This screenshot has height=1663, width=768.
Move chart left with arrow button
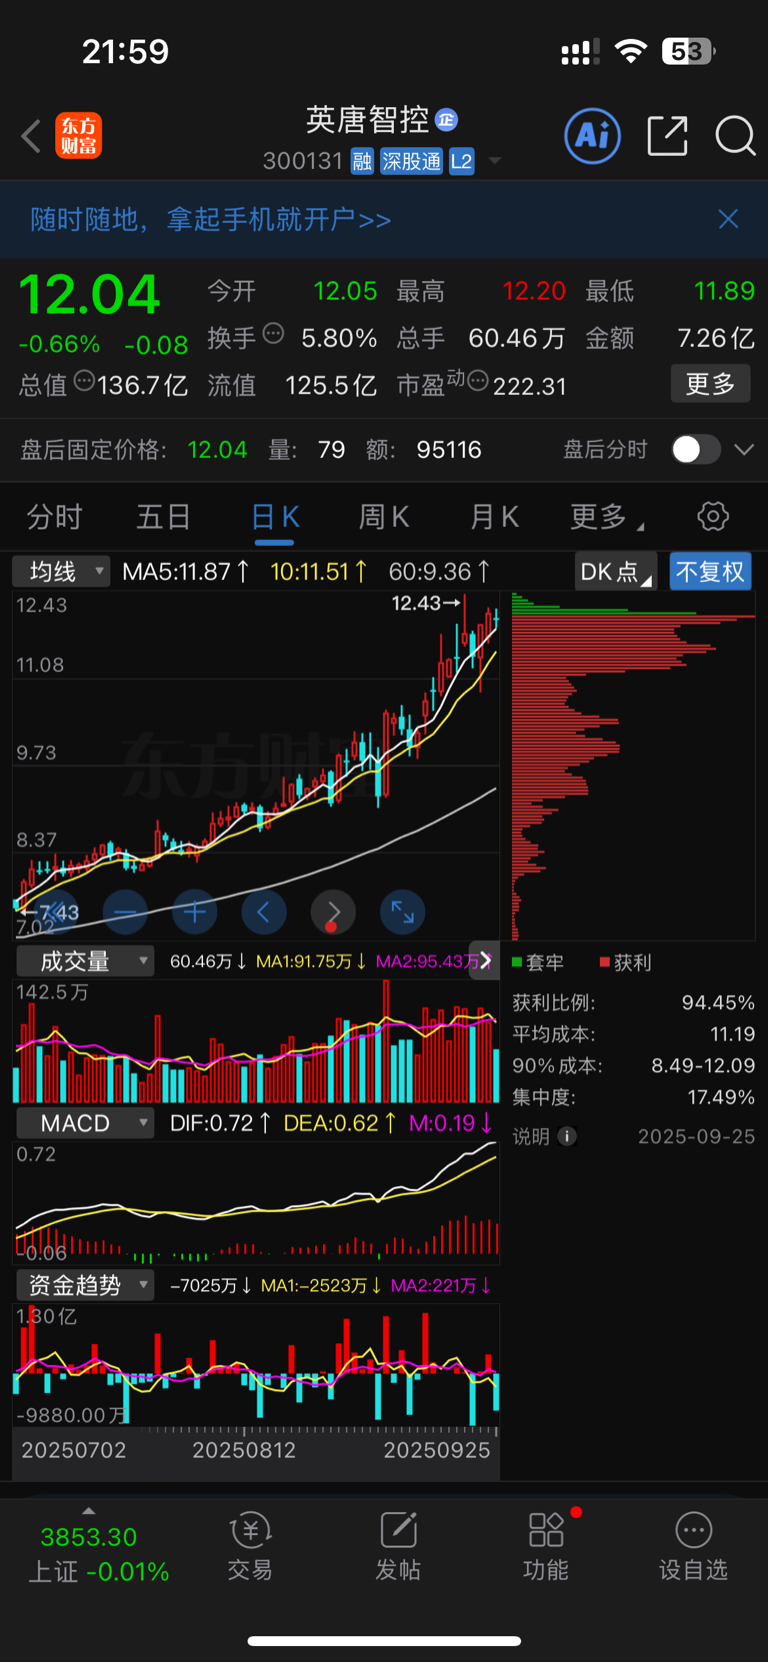tap(264, 912)
